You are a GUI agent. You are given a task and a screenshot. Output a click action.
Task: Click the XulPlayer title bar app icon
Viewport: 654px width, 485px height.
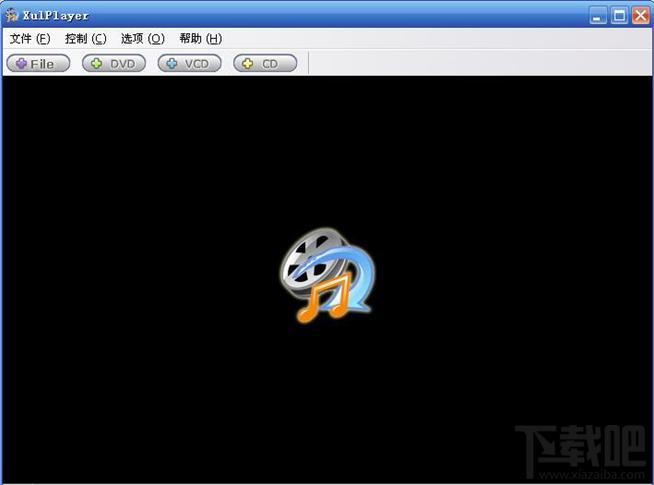pyautogui.click(x=12, y=15)
